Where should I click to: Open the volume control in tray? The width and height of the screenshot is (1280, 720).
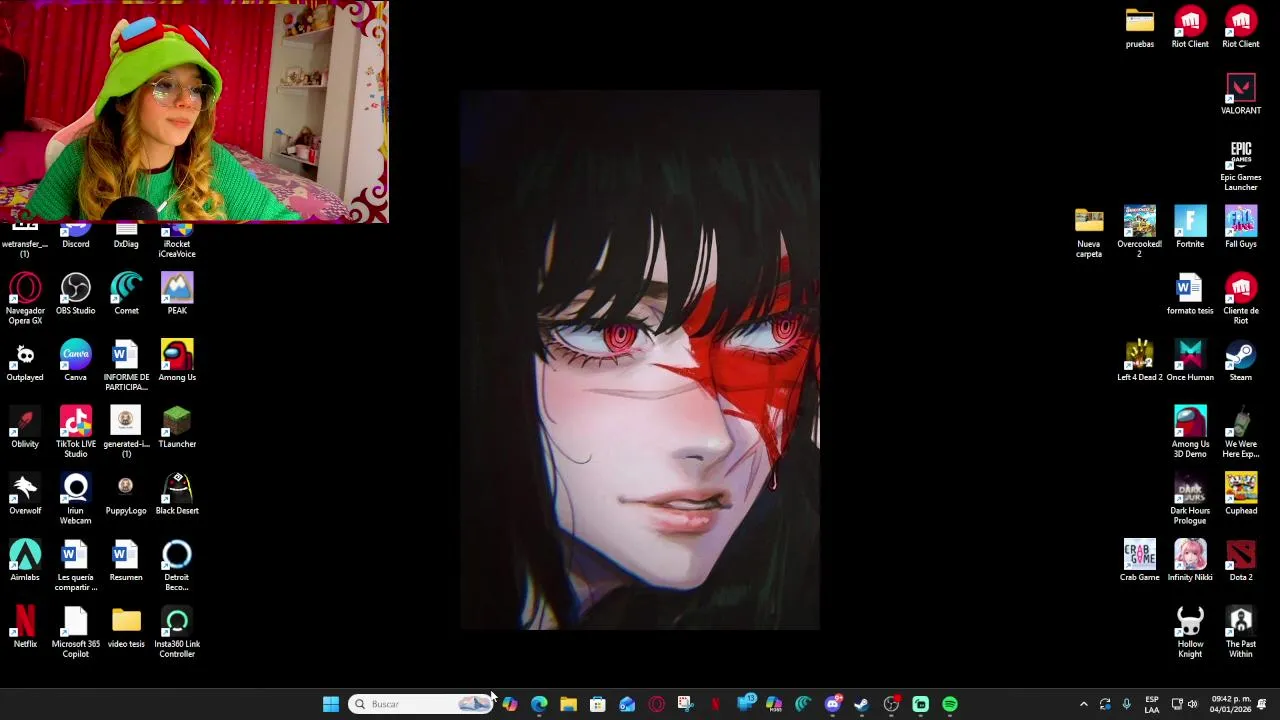1192,704
